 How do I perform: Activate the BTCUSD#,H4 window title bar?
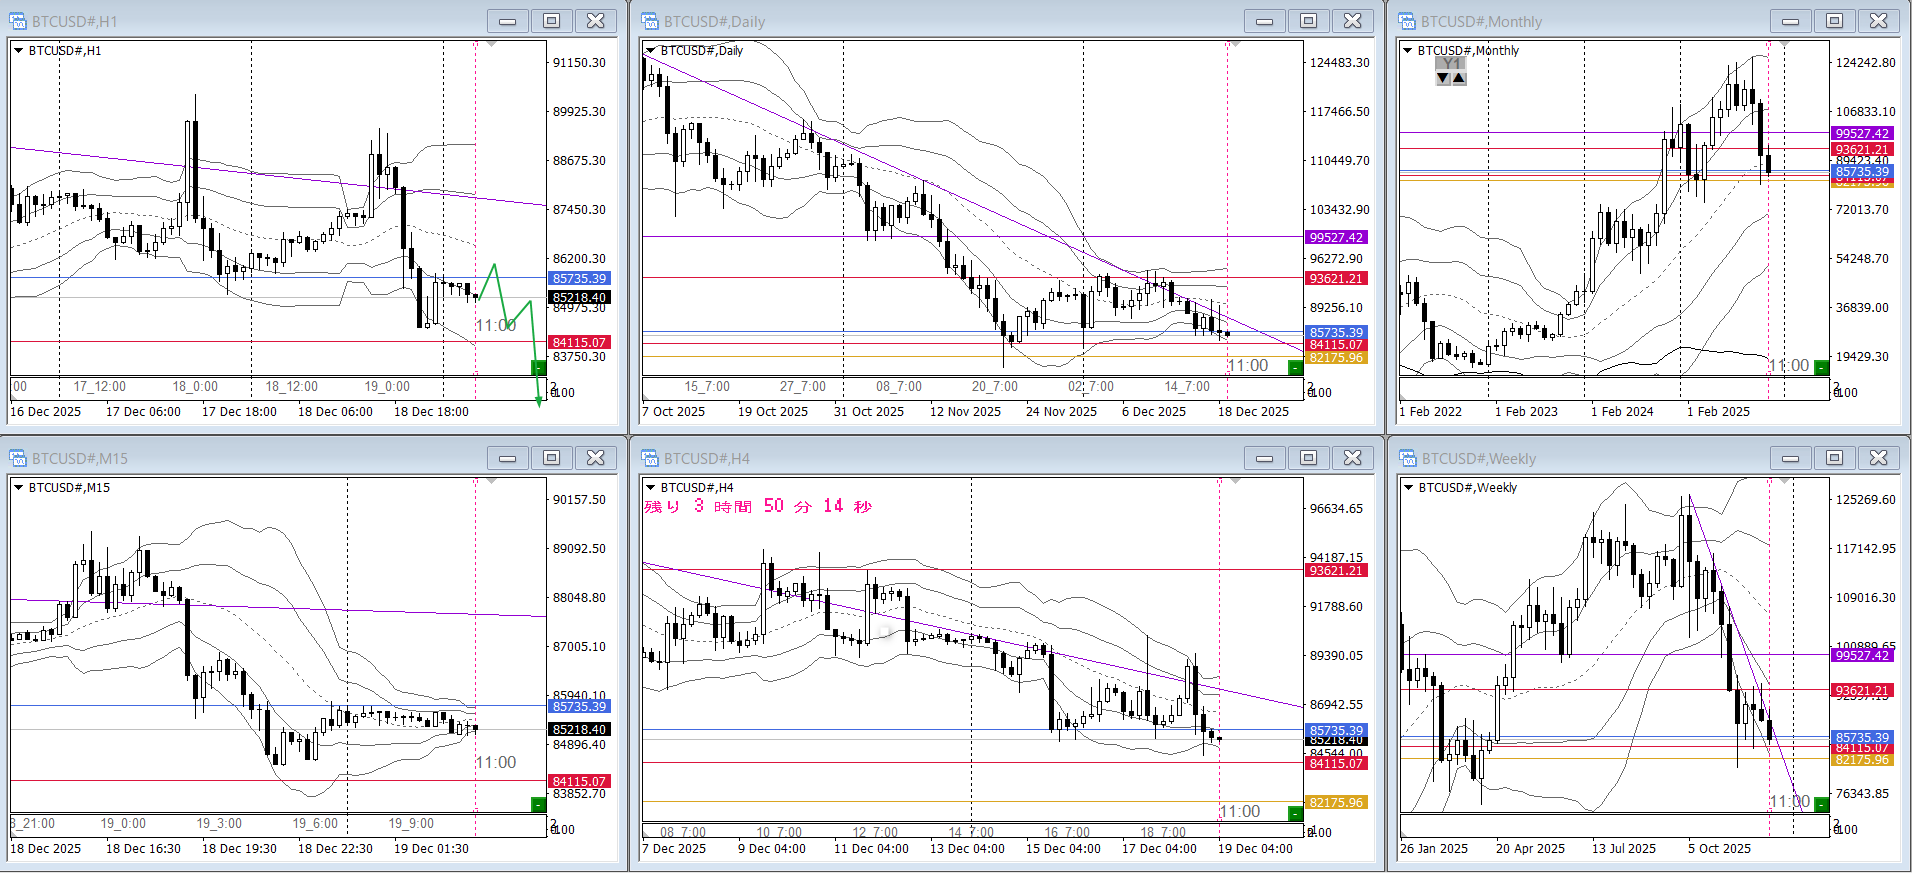click(900, 458)
